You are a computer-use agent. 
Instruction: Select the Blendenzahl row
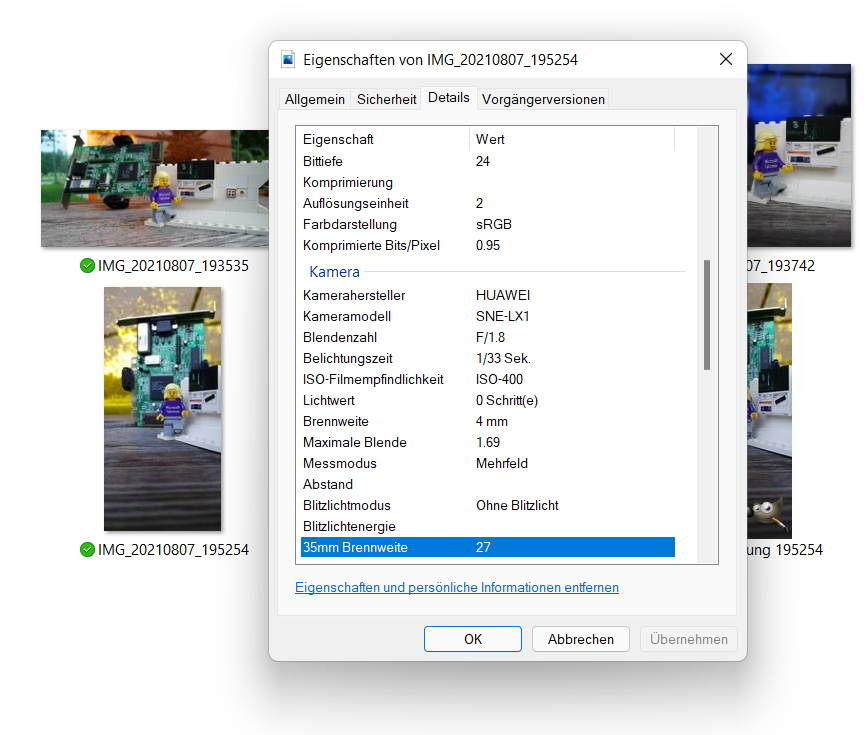click(488, 337)
